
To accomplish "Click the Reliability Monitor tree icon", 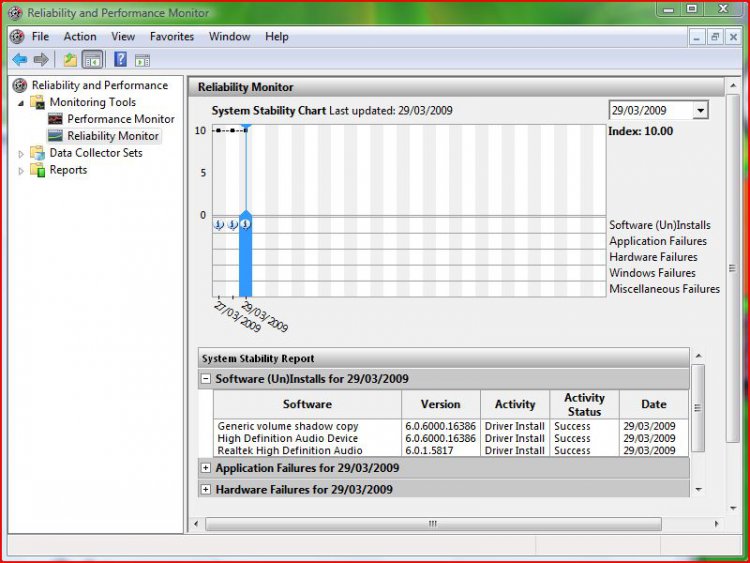I will click(x=55, y=136).
